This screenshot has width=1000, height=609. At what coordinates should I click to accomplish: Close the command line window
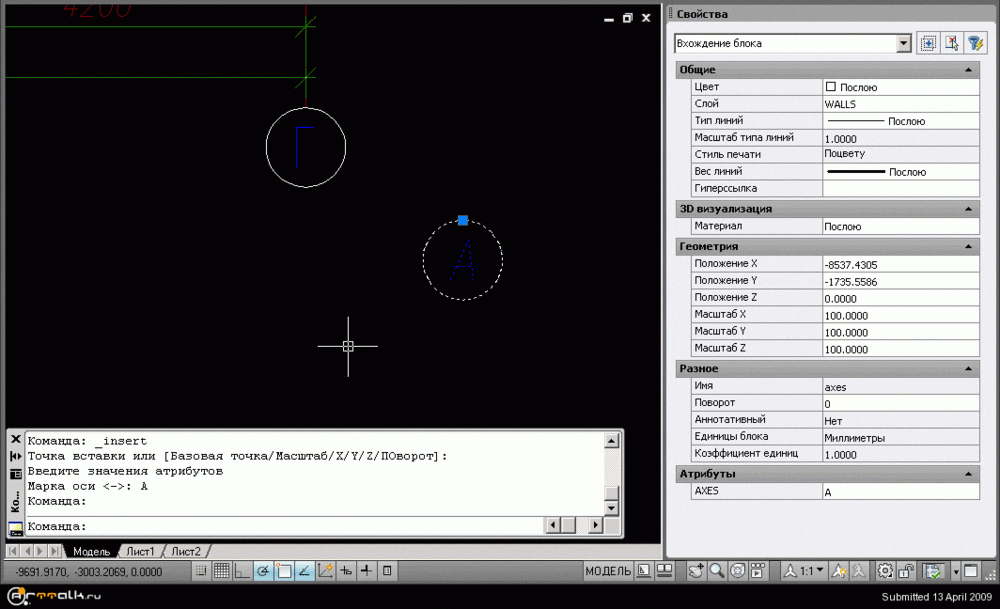point(16,439)
